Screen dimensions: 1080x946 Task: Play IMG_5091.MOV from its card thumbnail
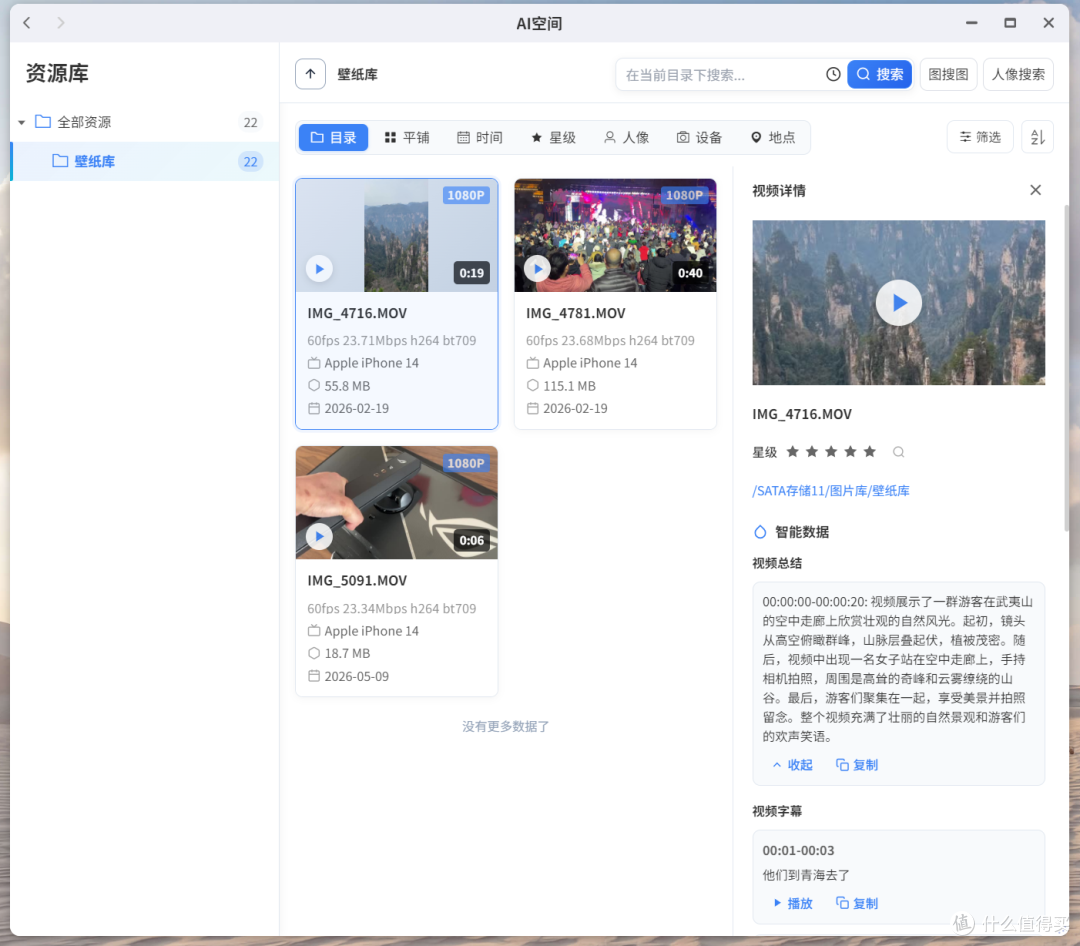coord(319,536)
